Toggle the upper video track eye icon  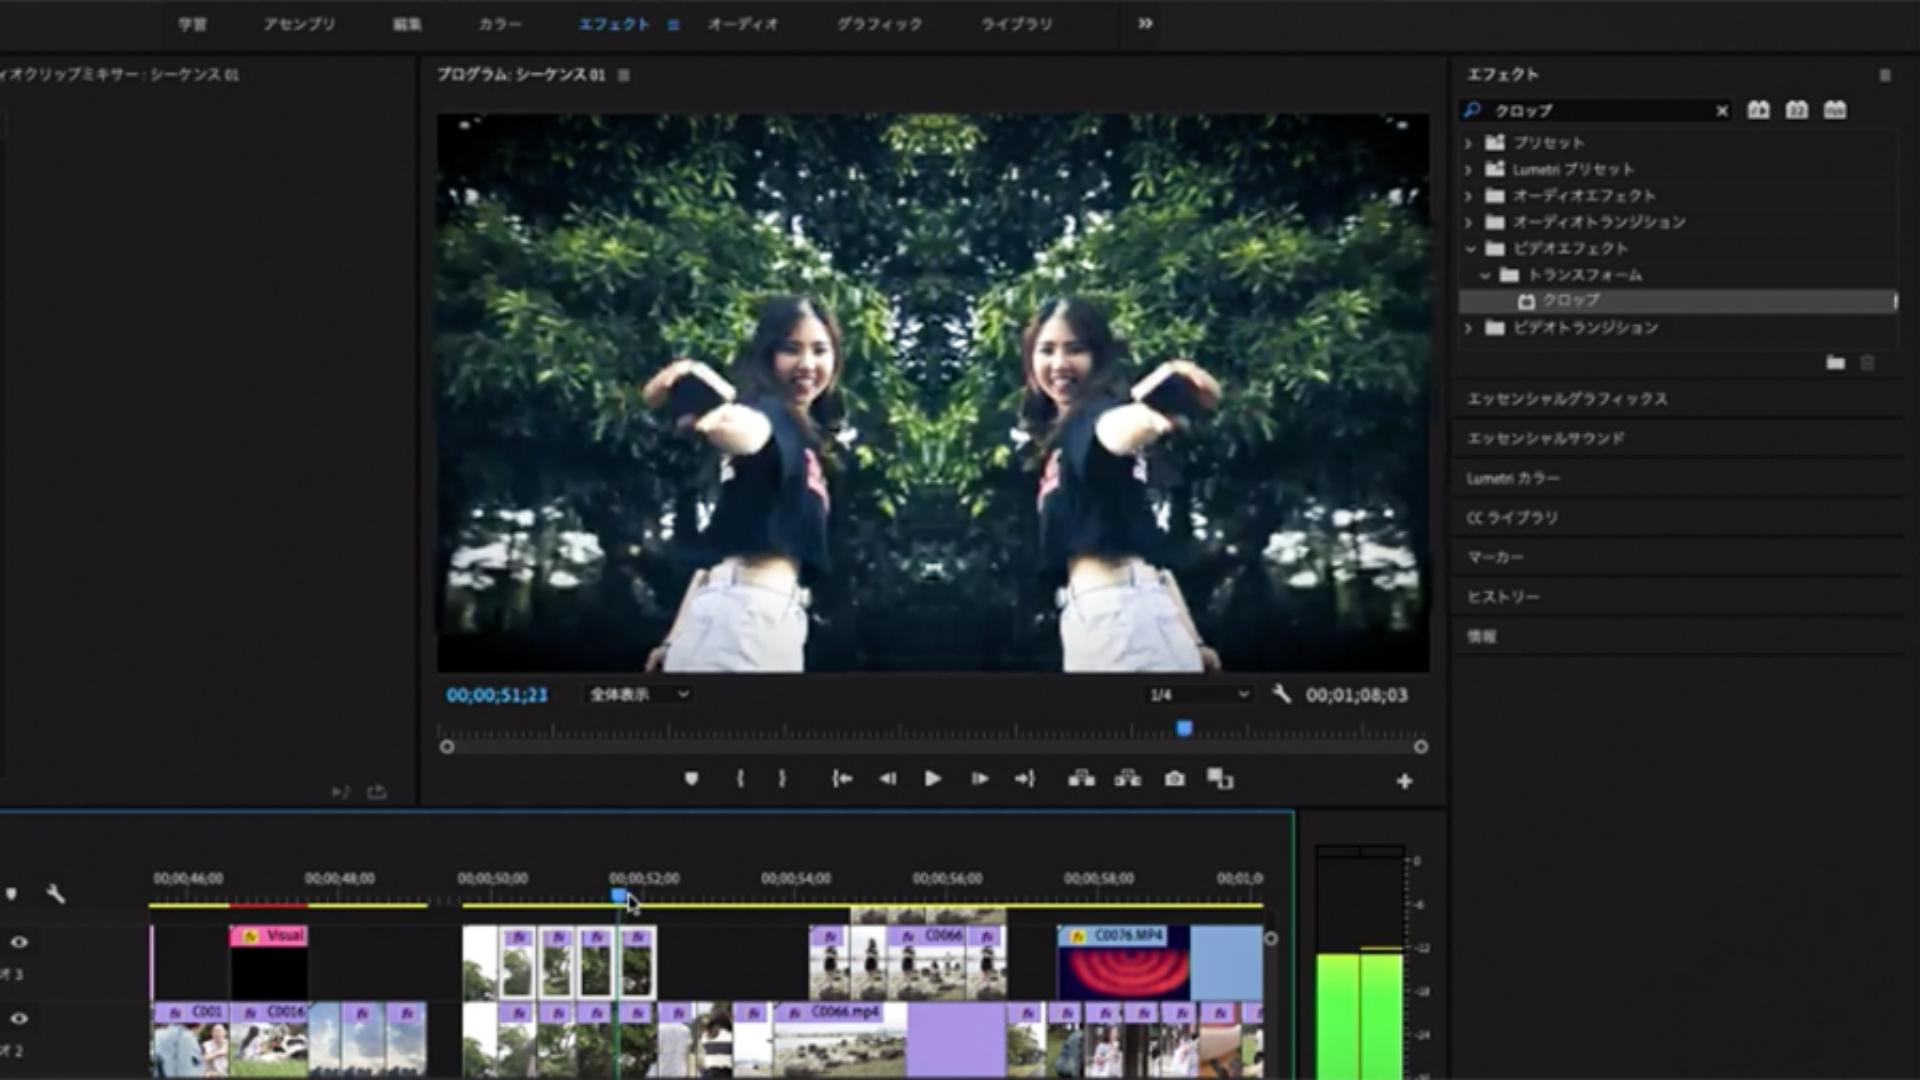tap(19, 942)
